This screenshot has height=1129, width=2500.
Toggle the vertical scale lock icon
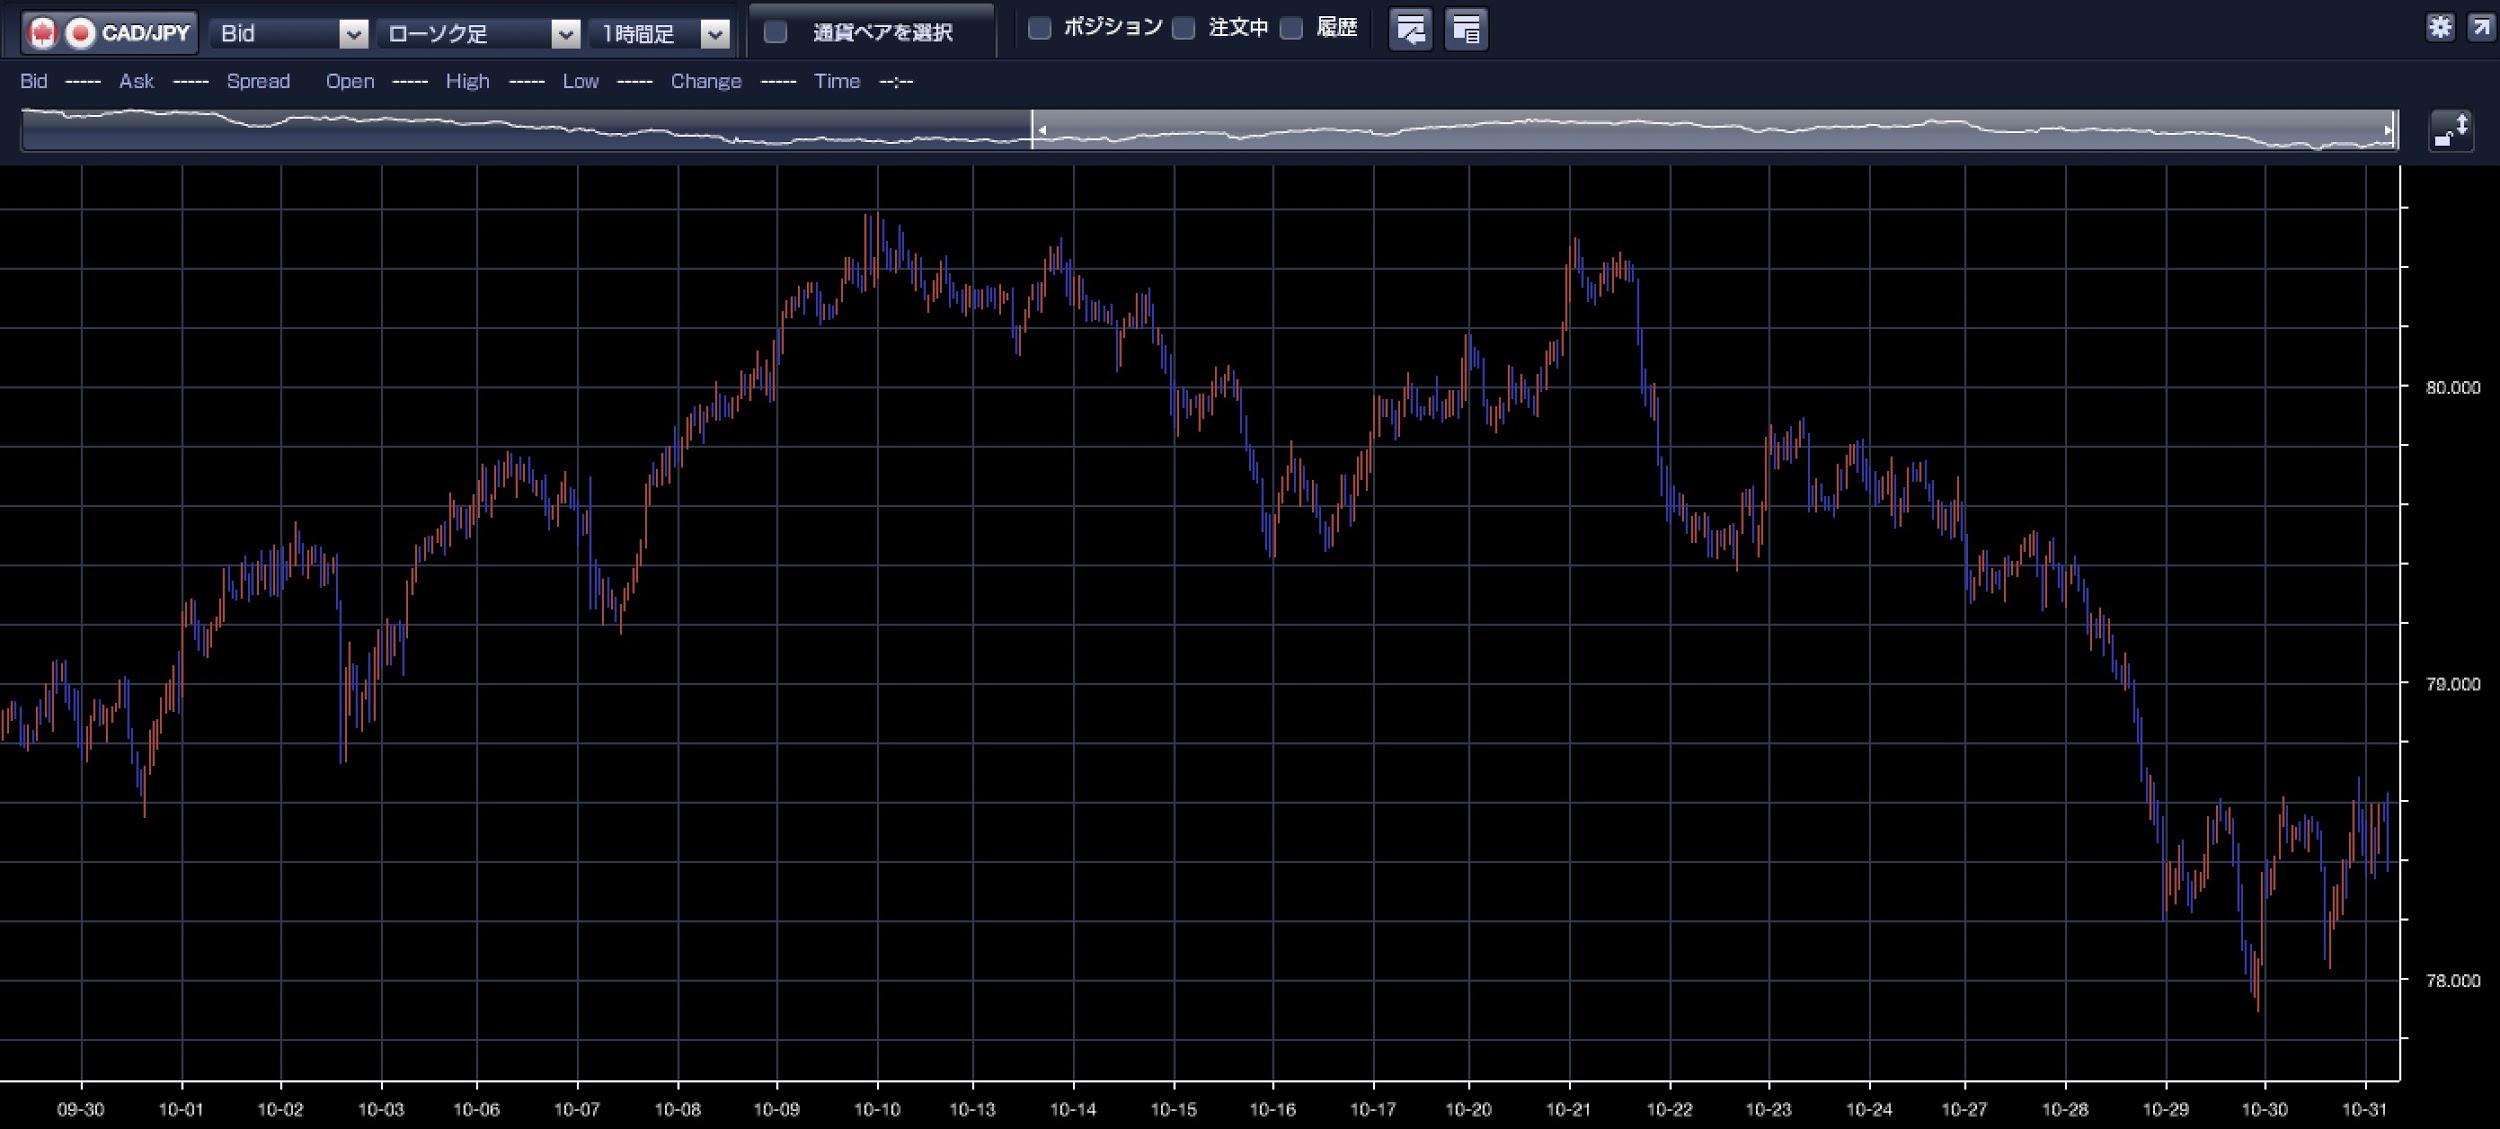click(x=2451, y=130)
